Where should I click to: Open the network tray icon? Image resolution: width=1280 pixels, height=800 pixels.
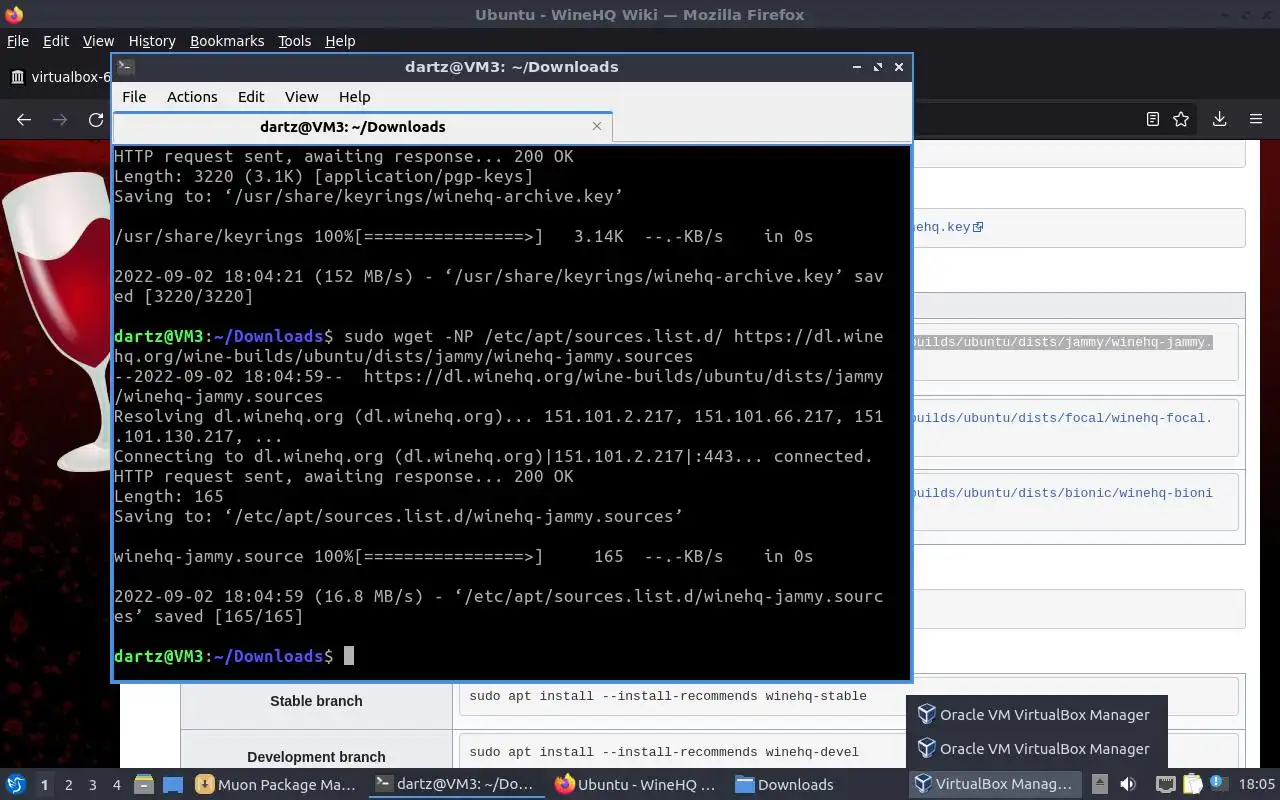tap(1166, 784)
